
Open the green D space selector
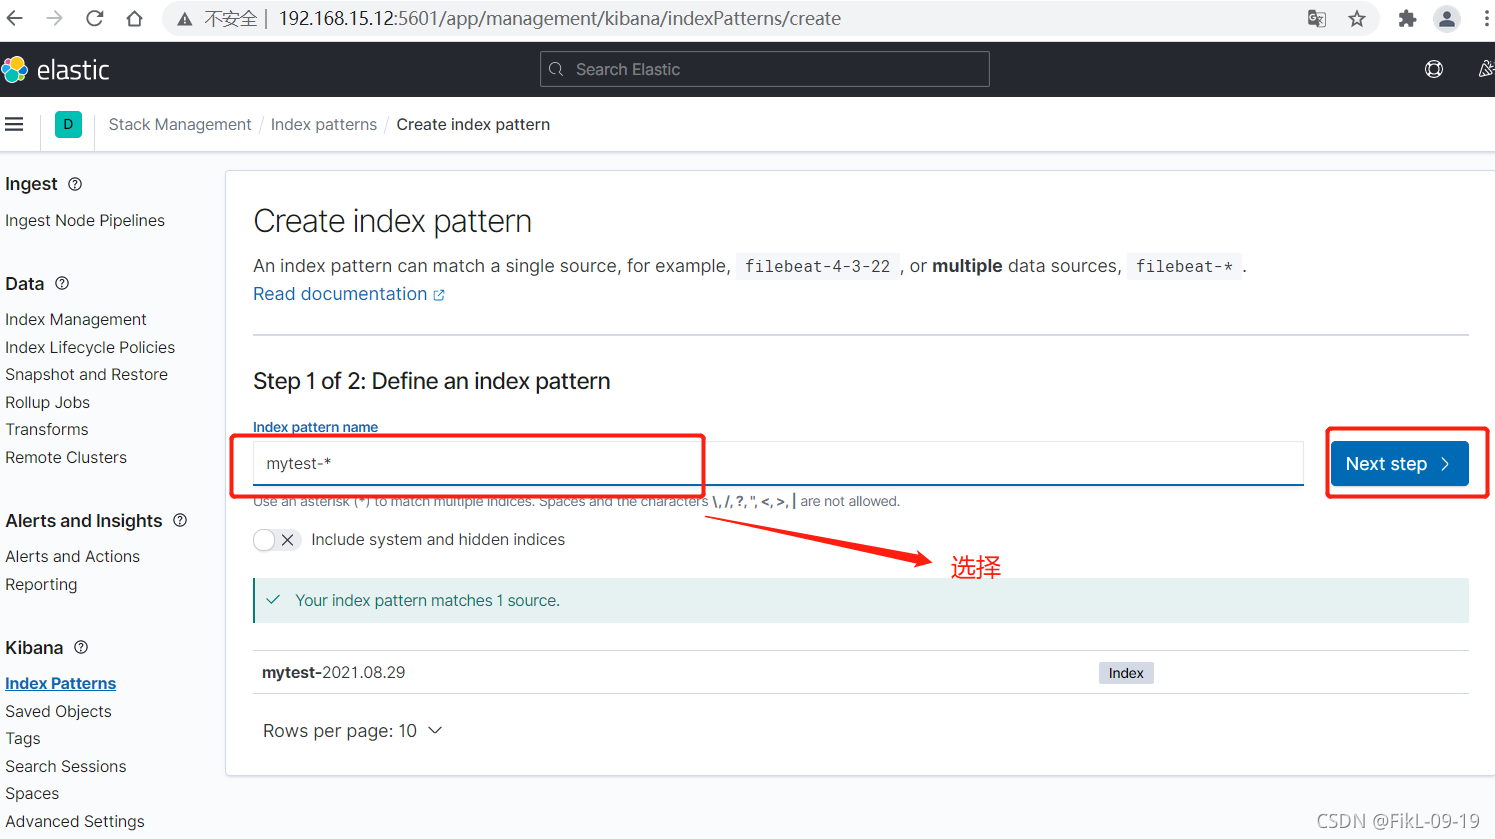click(68, 124)
